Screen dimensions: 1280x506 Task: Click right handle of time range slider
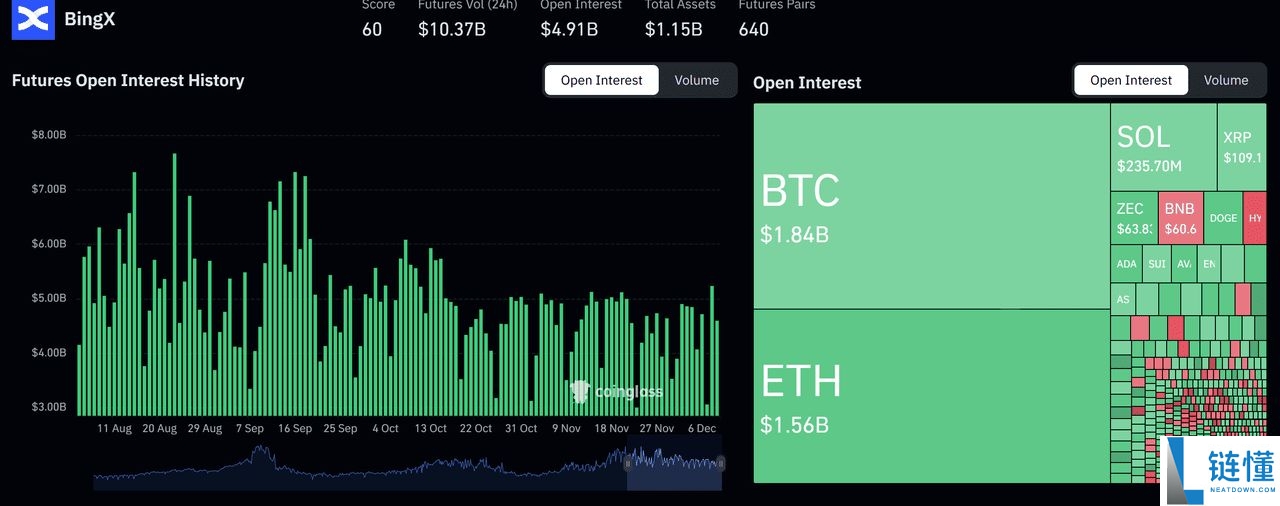[x=720, y=463]
